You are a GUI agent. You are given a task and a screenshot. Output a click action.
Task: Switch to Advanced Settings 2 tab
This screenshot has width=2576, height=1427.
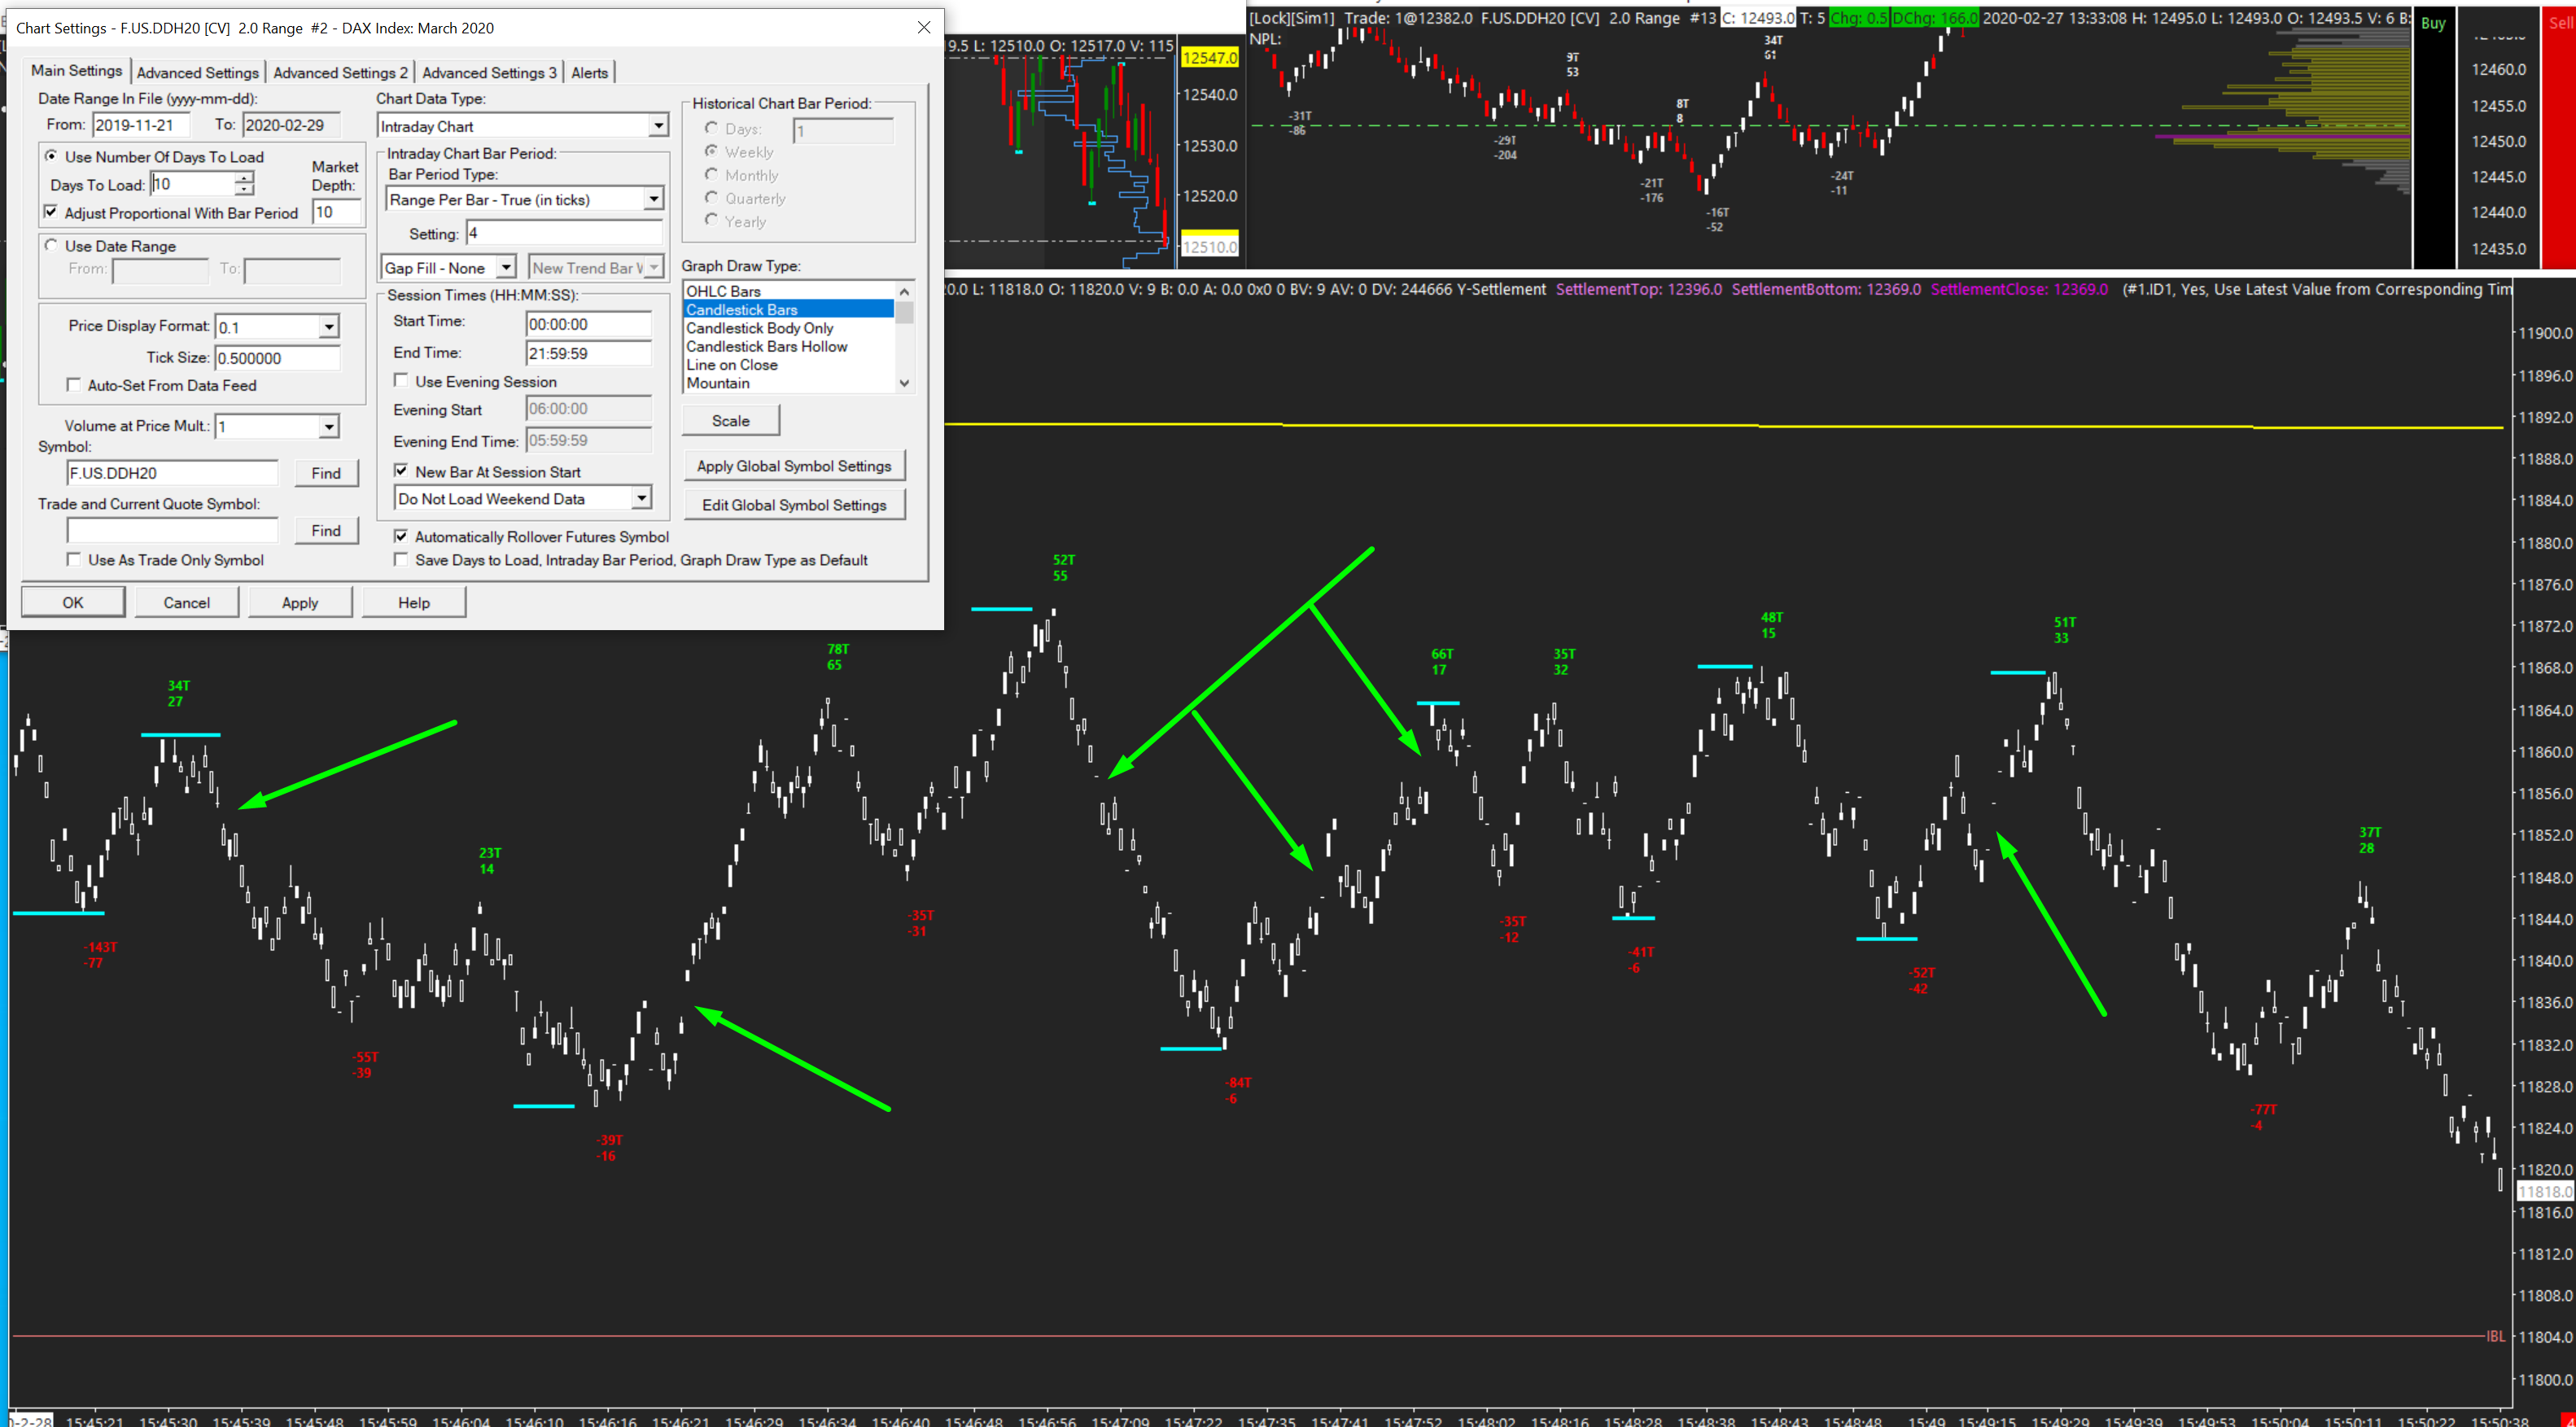pyautogui.click(x=340, y=73)
